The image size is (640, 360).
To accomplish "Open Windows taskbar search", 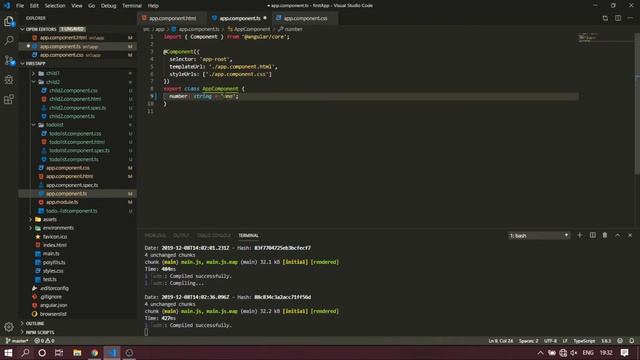I will (x=25, y=353).
